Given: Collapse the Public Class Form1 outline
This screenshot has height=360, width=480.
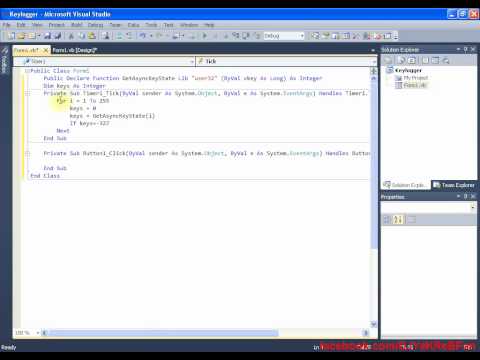Looking at the screenshot, I should 27,71.
